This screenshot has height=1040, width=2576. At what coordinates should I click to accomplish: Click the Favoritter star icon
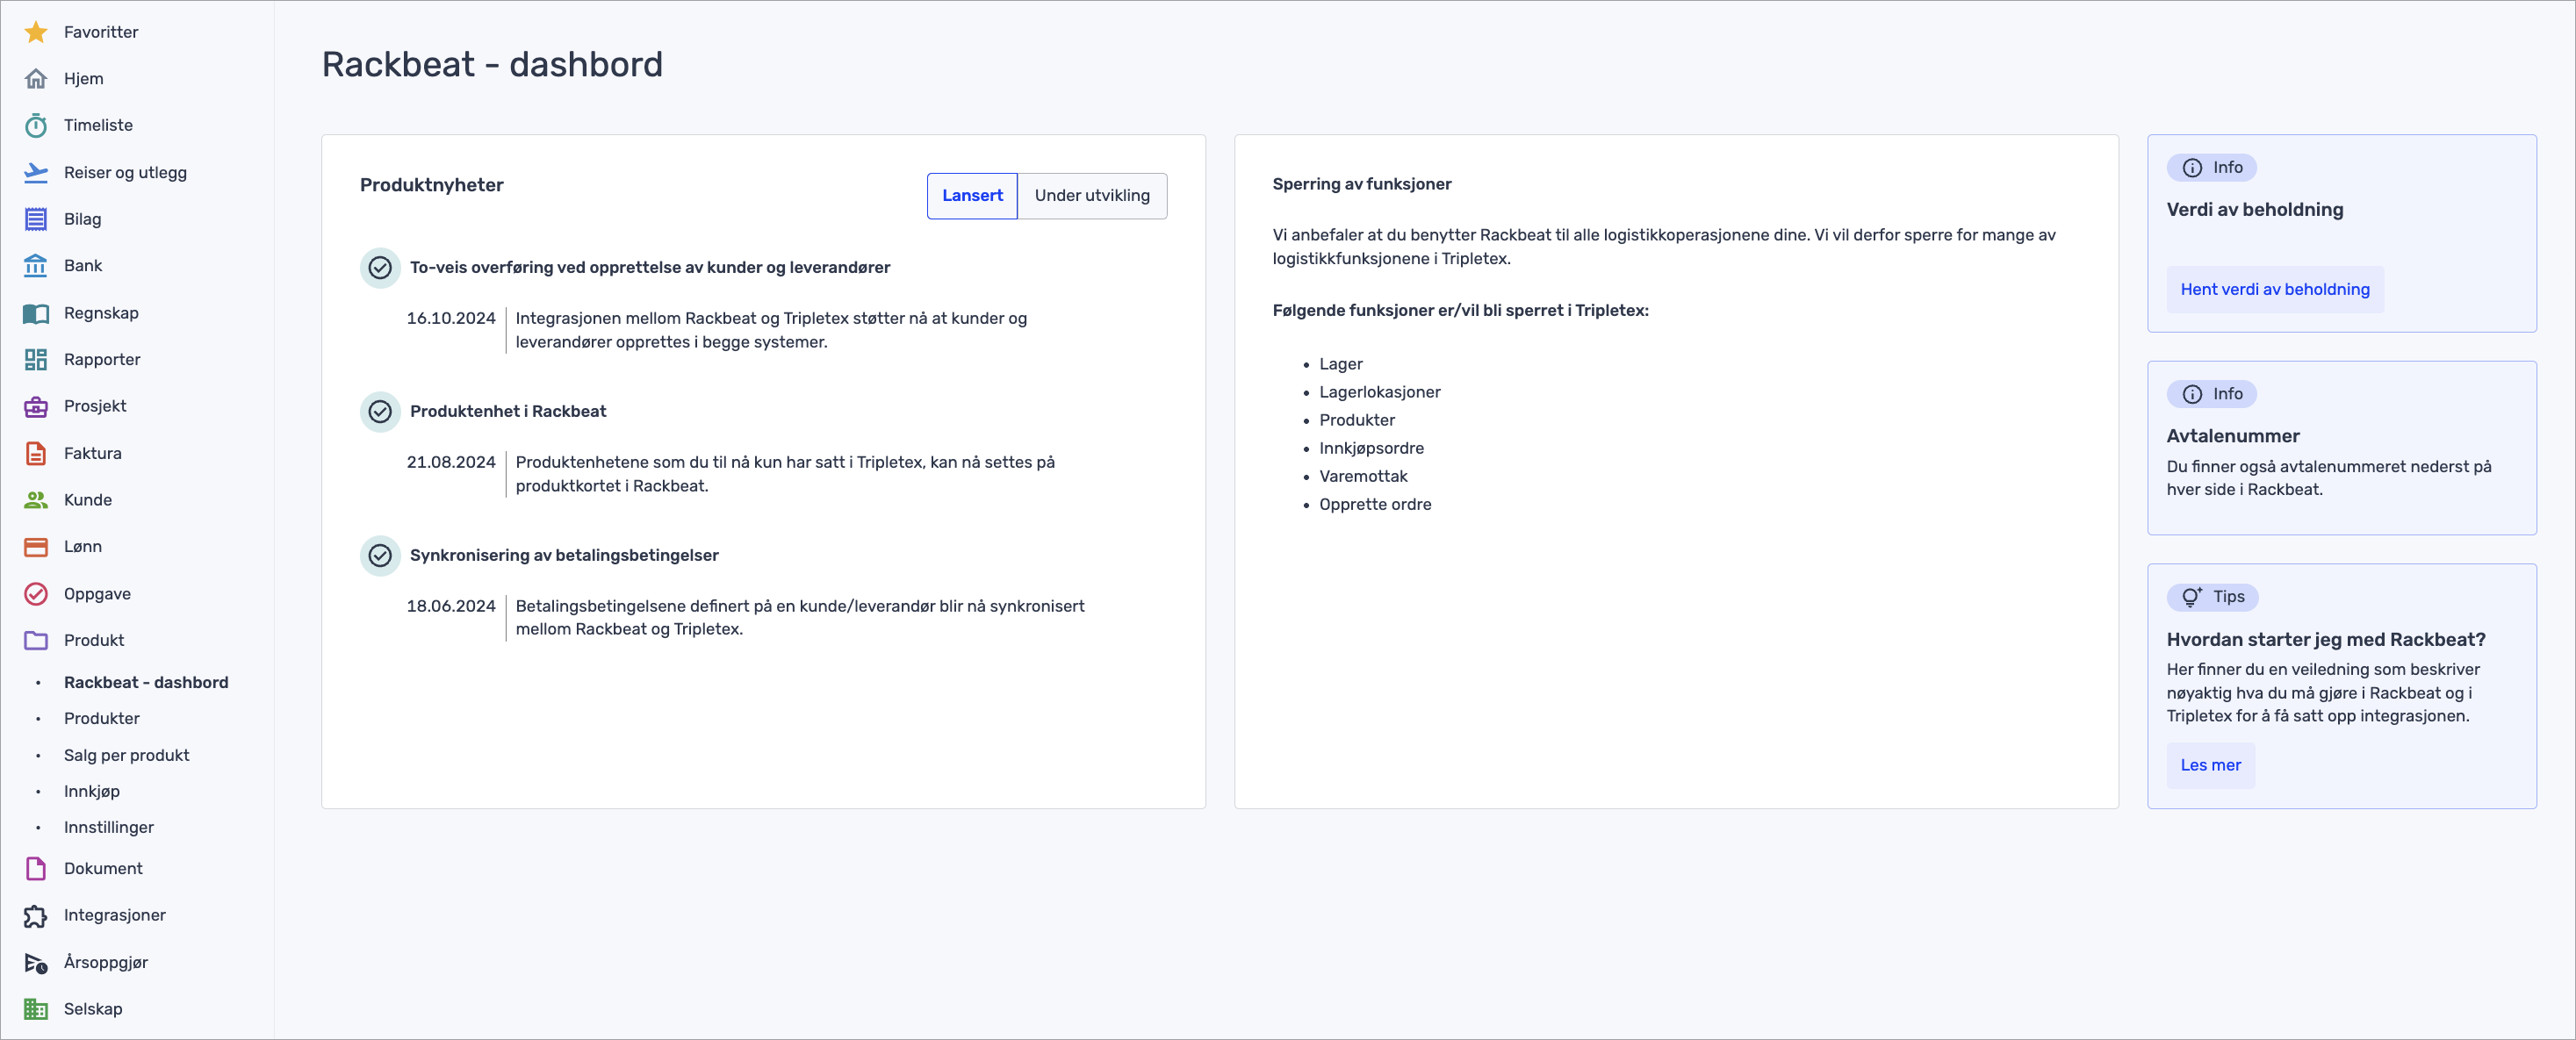(x=36, y=32)
